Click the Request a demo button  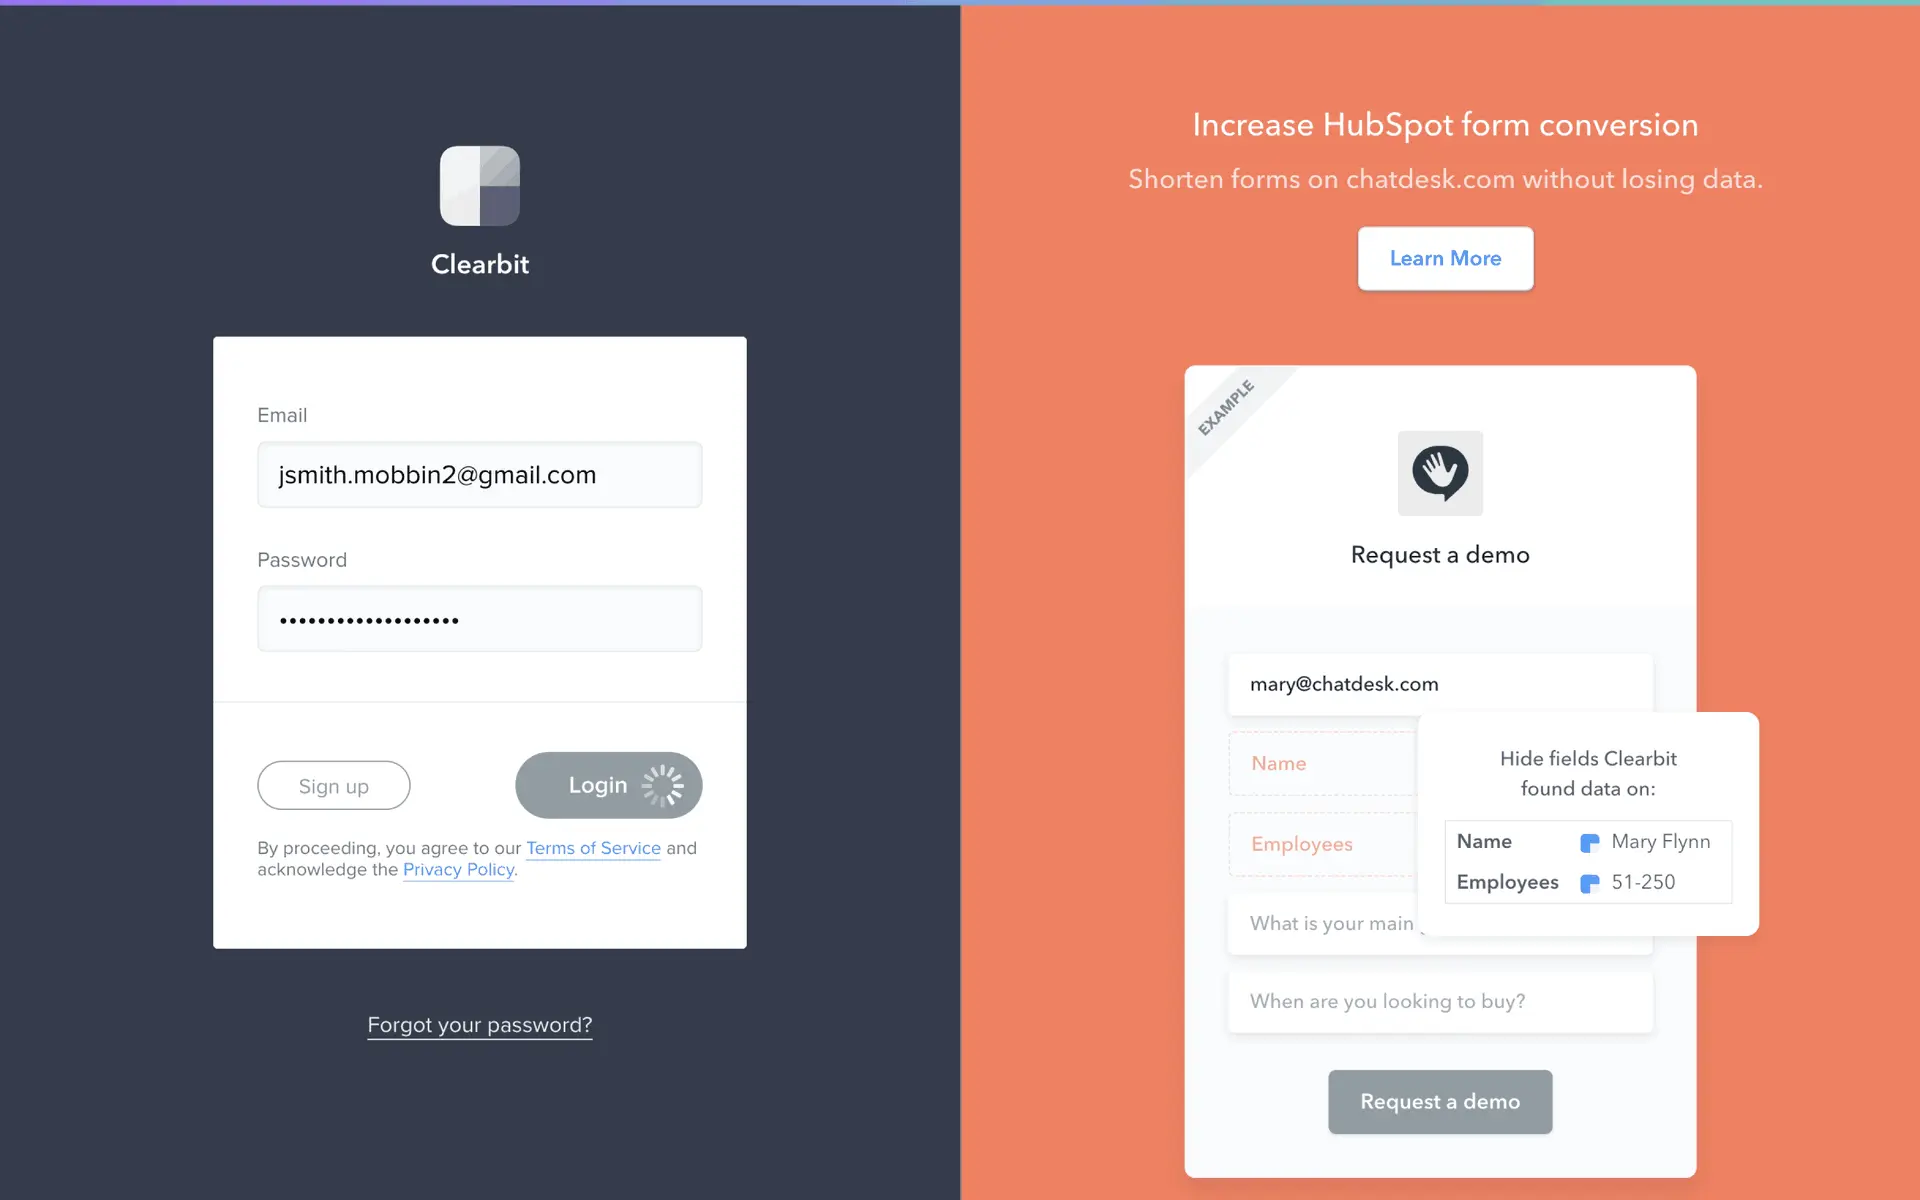pyautogui.click(x=1440, y=1102)
